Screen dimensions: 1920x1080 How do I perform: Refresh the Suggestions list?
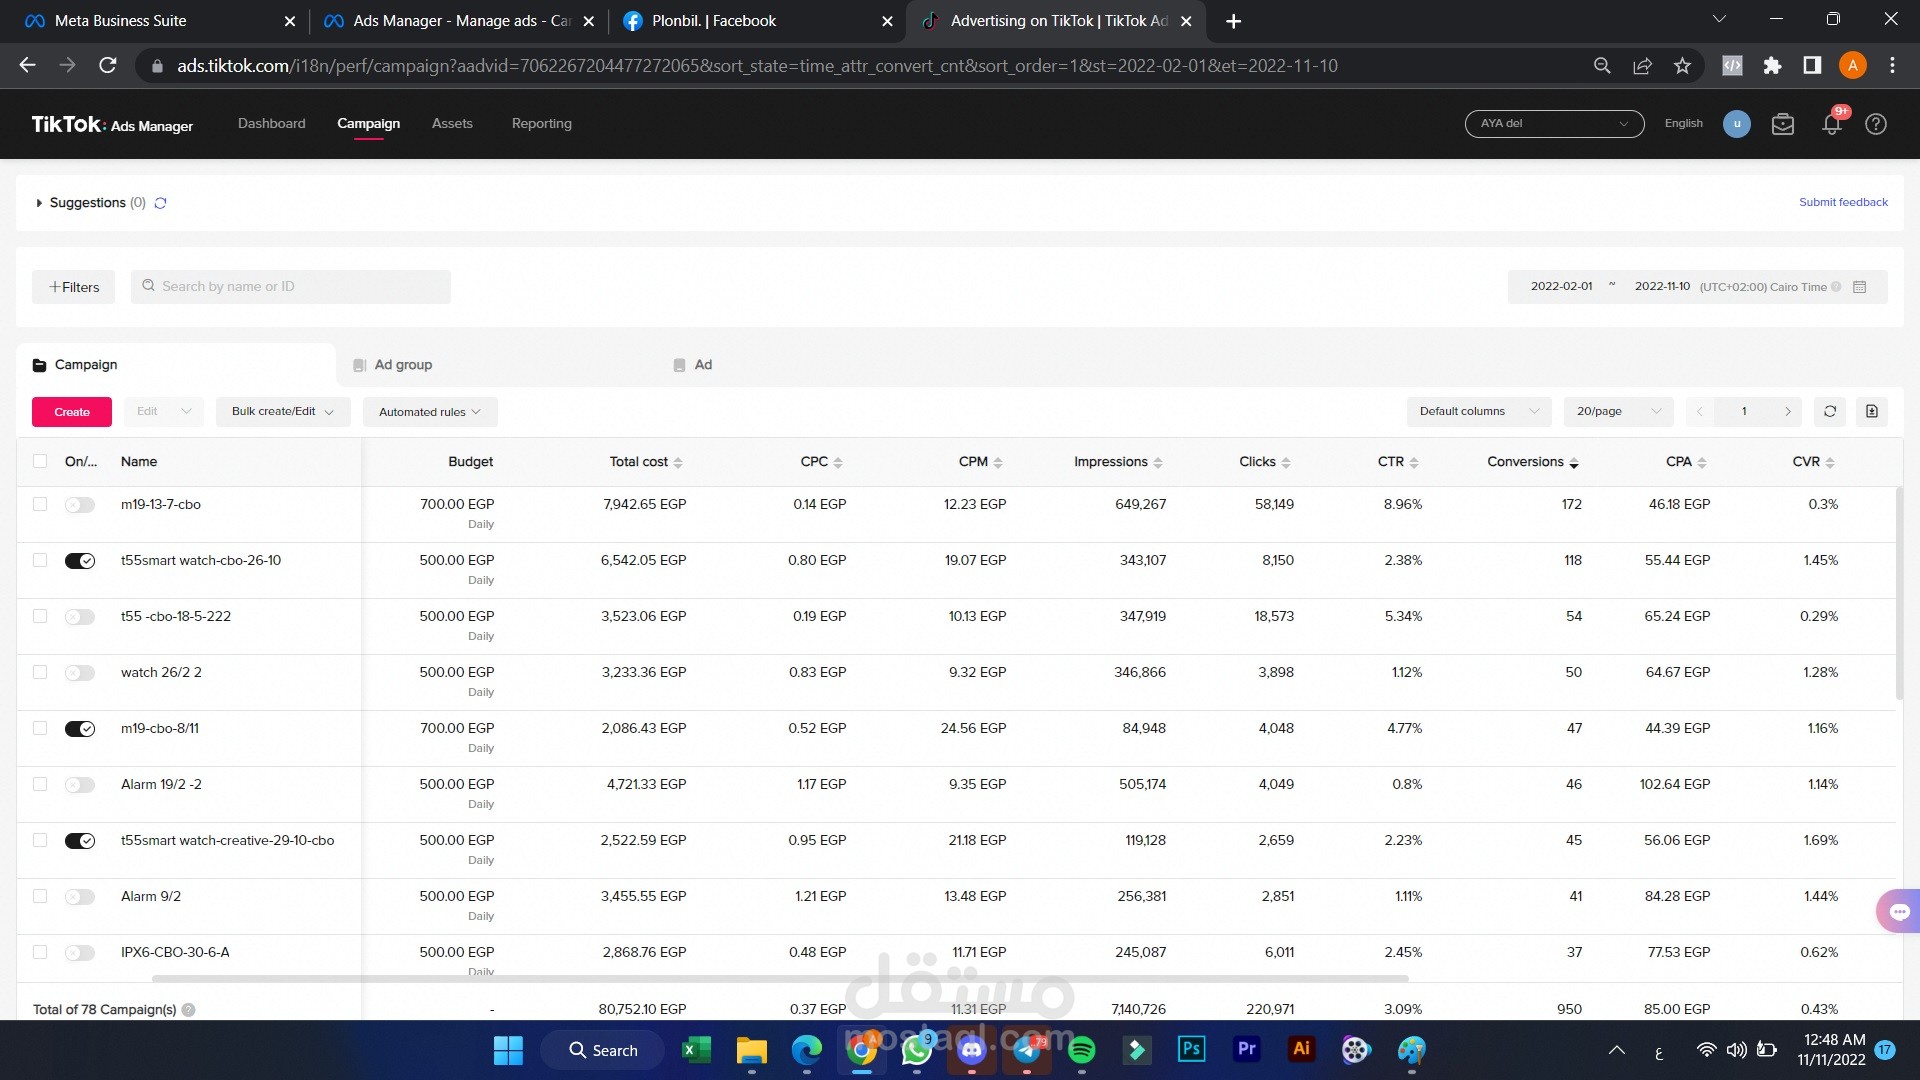point(160,203)
